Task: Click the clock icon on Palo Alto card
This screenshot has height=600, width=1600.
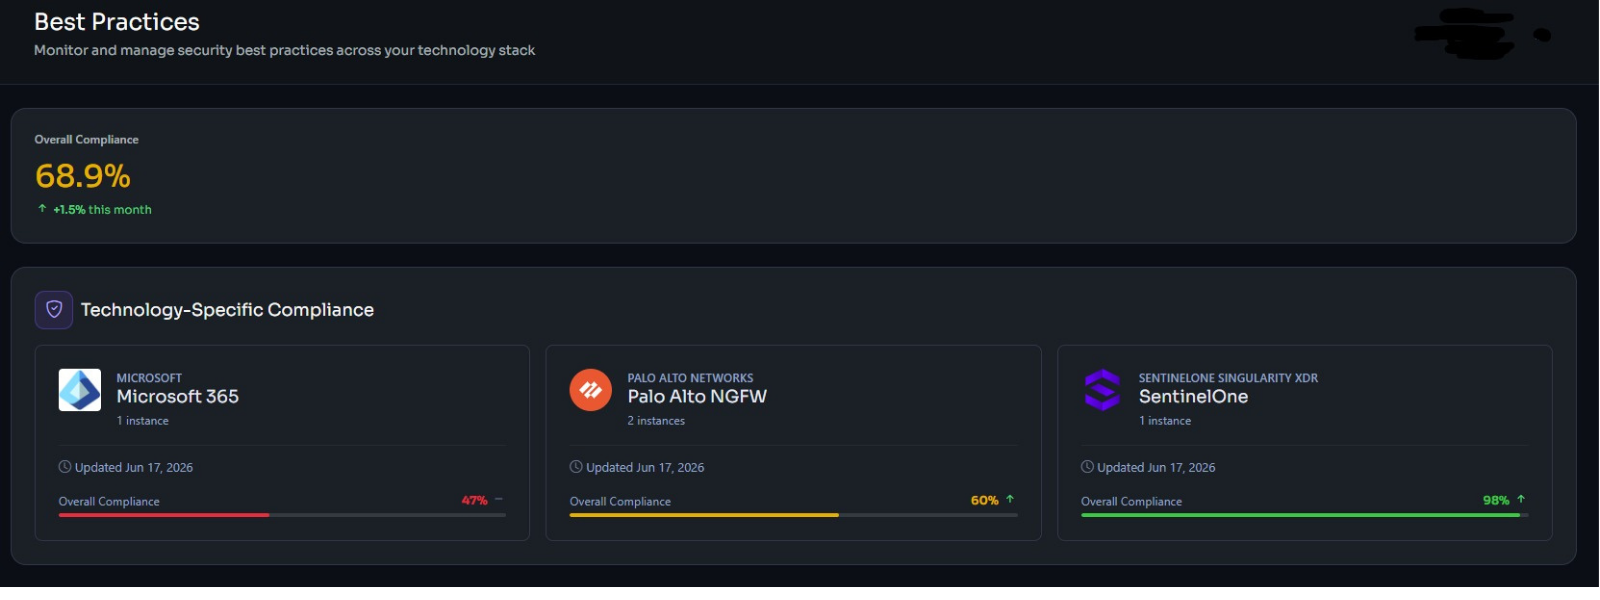Action: (x=576, y=467)
